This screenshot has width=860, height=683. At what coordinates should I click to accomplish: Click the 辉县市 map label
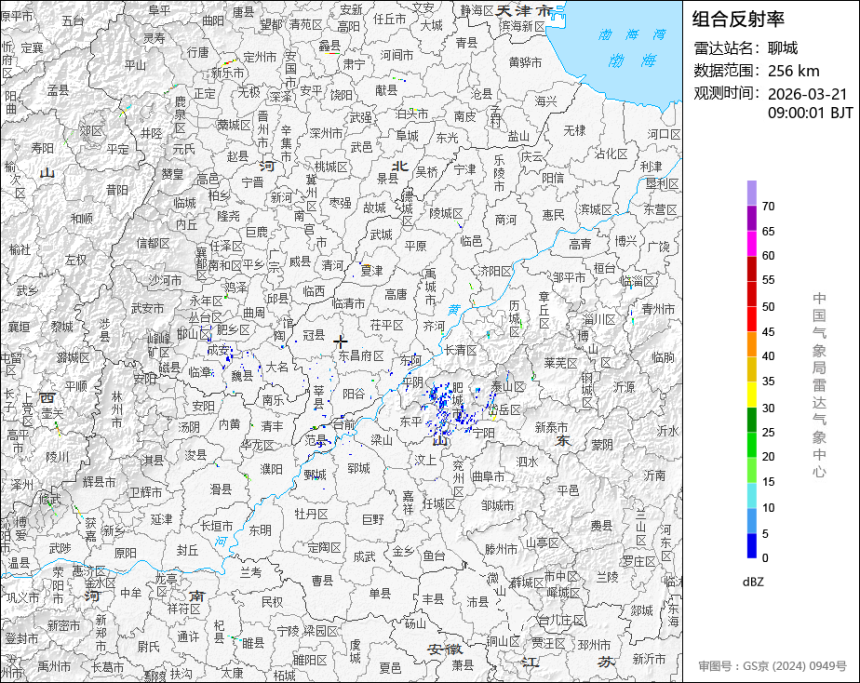[x=99, y=482]
